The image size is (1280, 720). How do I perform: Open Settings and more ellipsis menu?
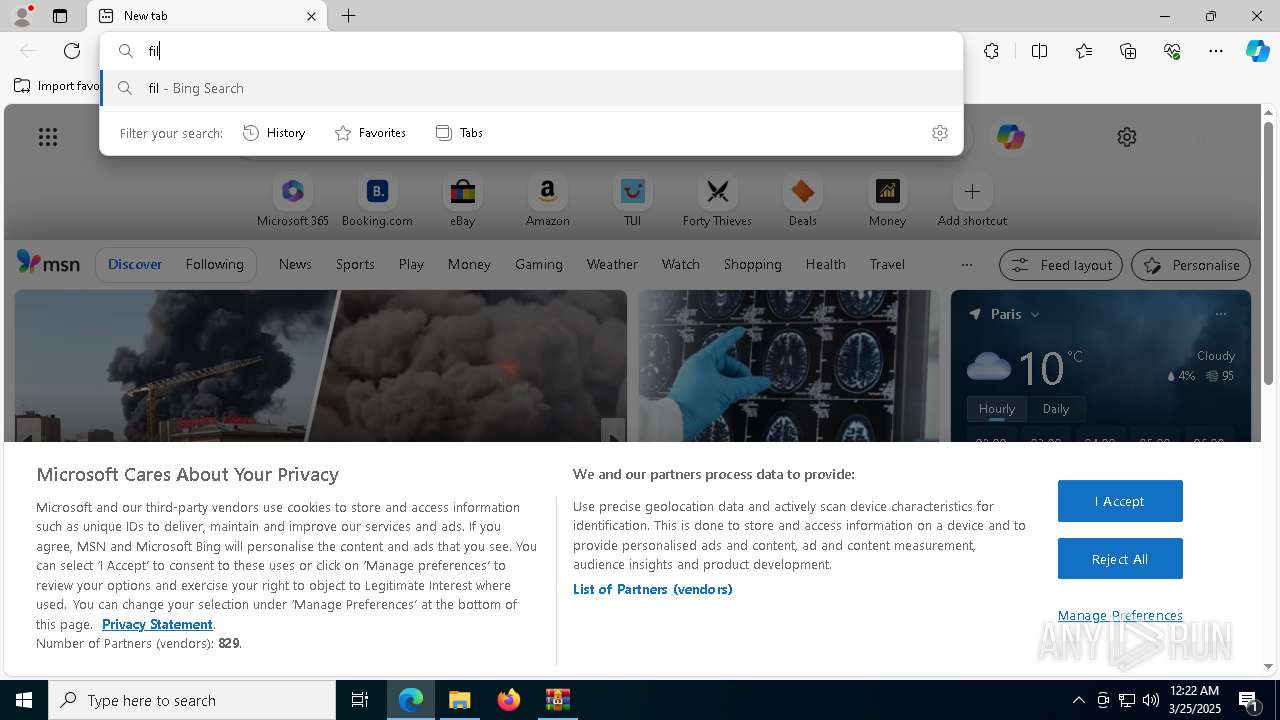pyautogui.click(x=1216, y=51)
